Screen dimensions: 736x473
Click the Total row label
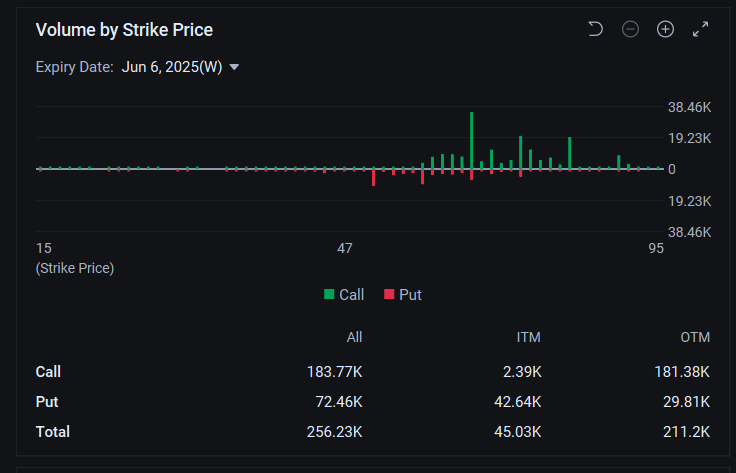[53, 432]
